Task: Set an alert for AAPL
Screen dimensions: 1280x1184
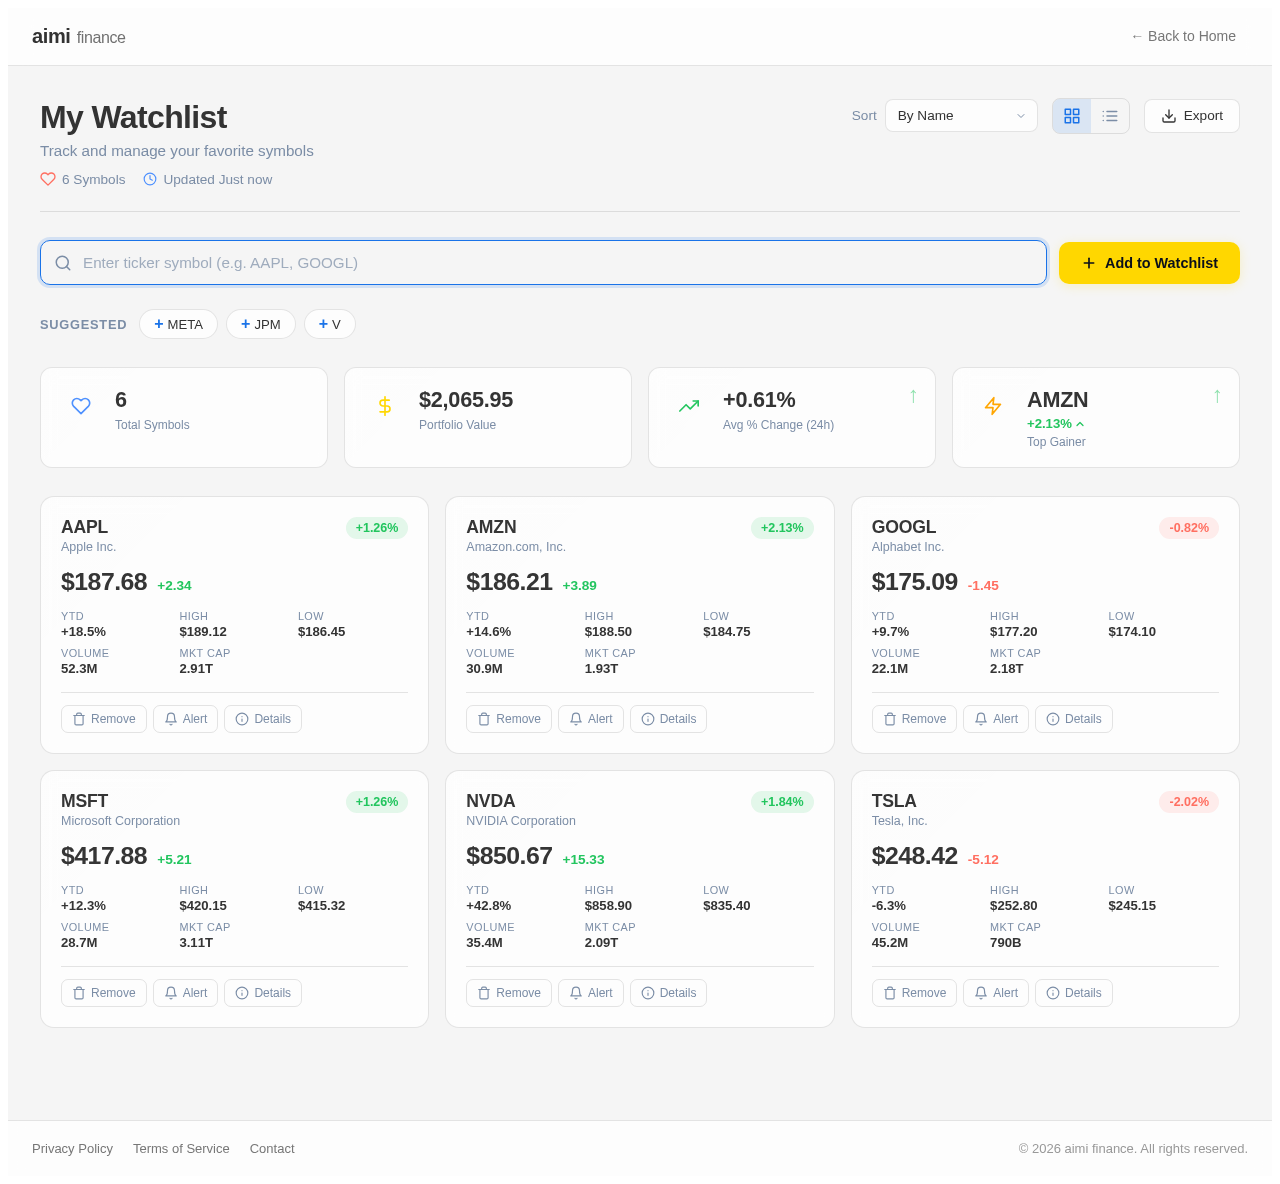Action: click(x=185, y=719)
